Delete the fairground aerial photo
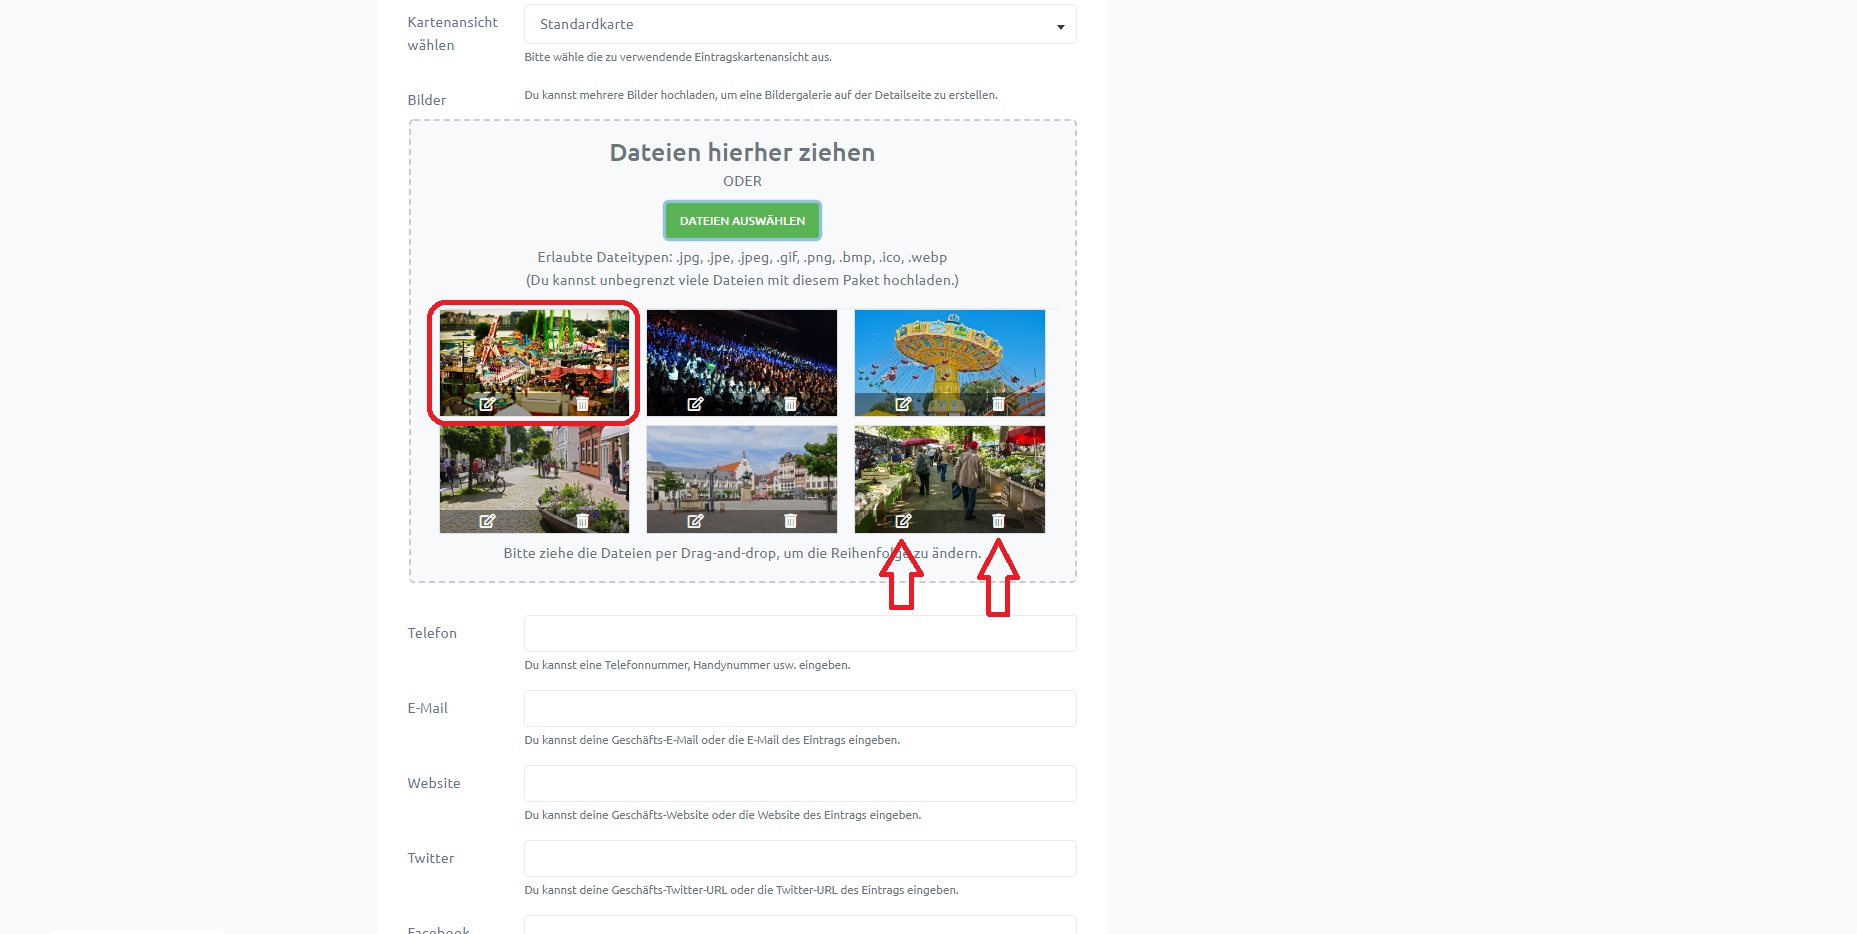The height and width of the screenshot is (934, 1857). [582, 404]
